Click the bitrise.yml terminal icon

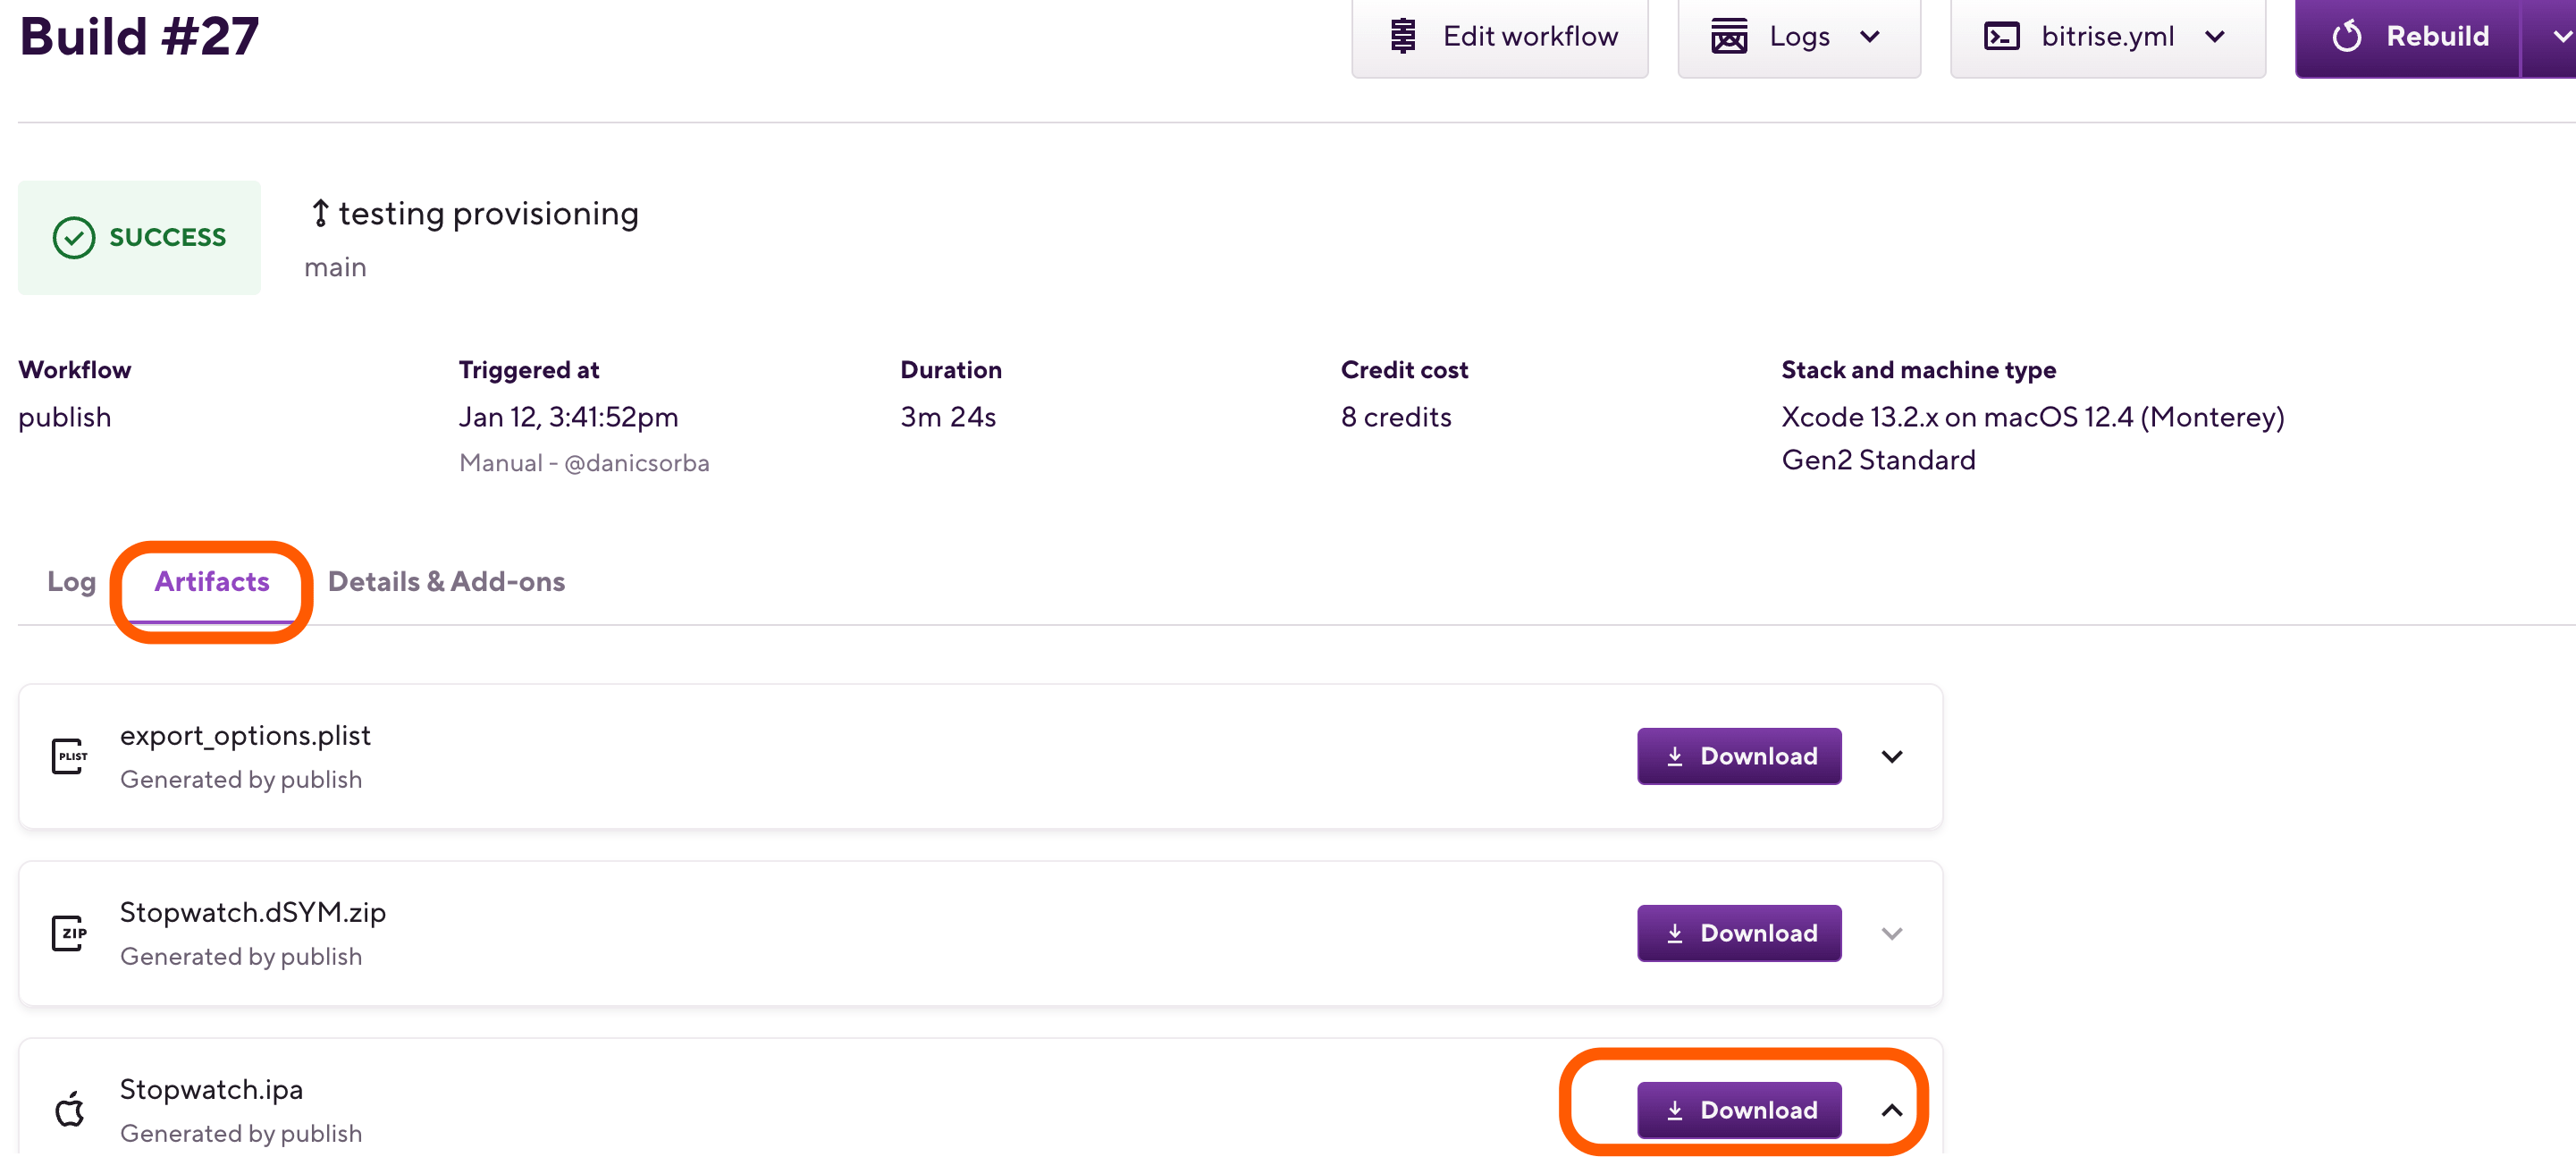click(x=2001, y=36)
